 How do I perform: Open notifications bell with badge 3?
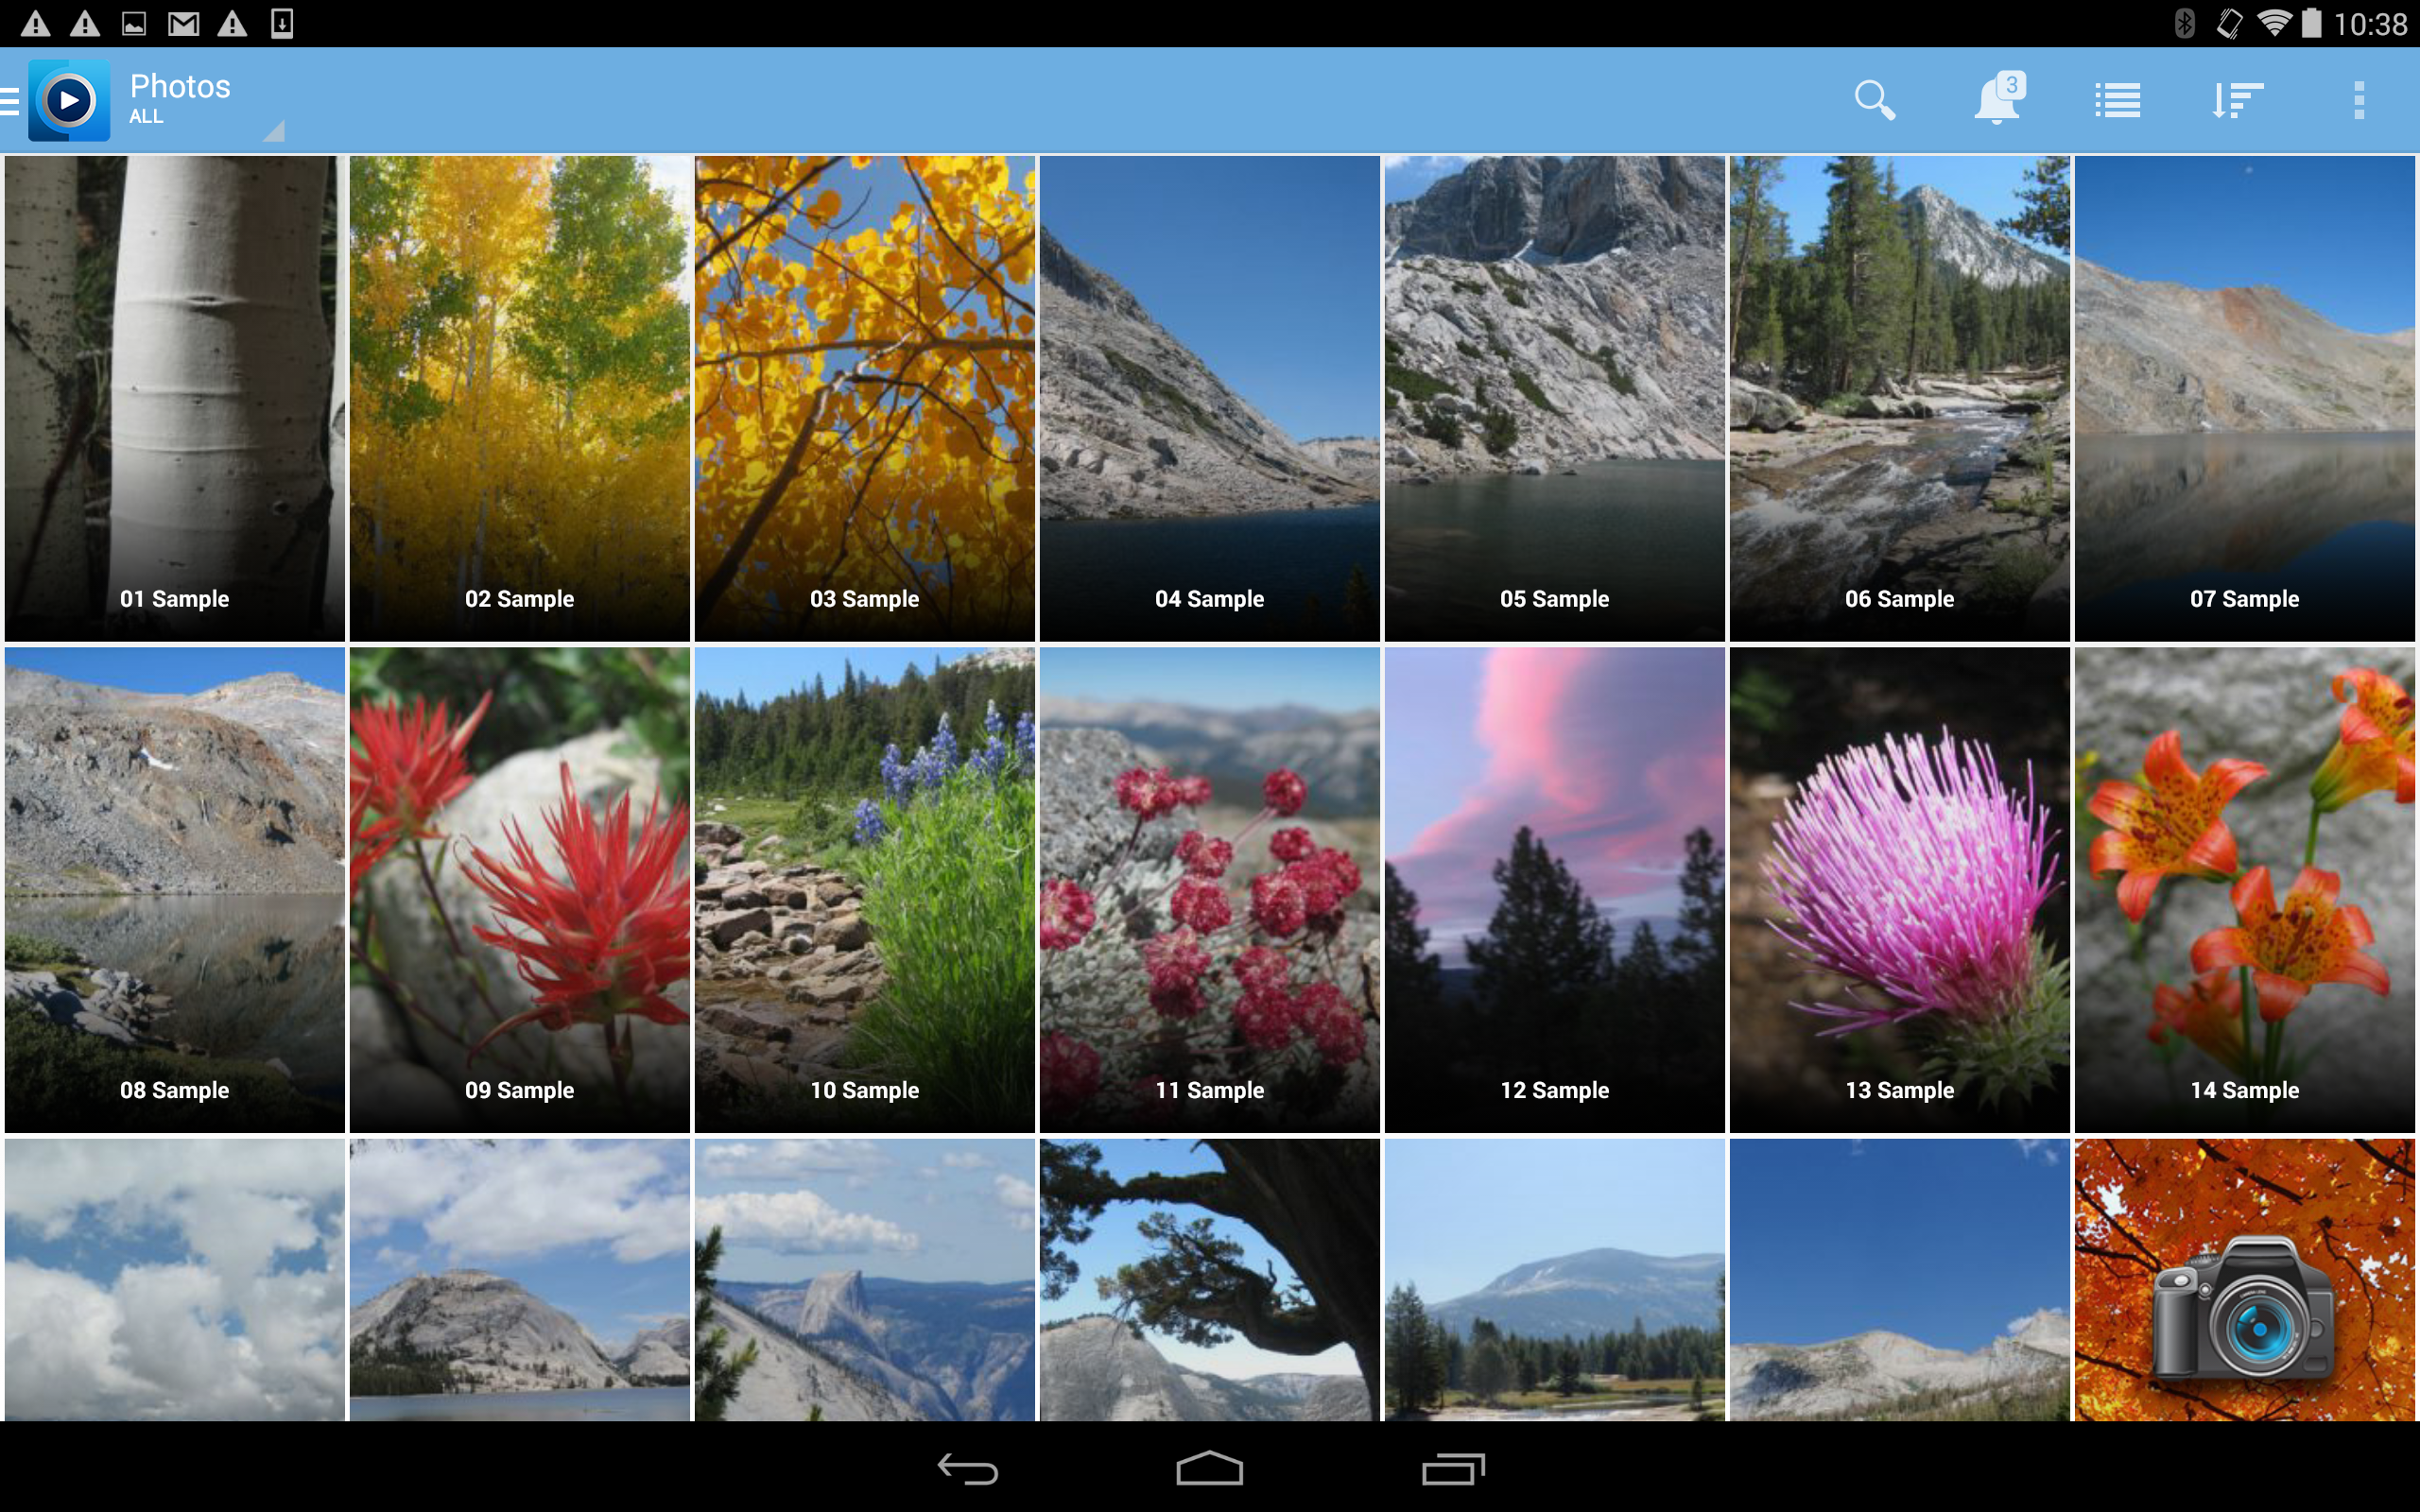1997,100
